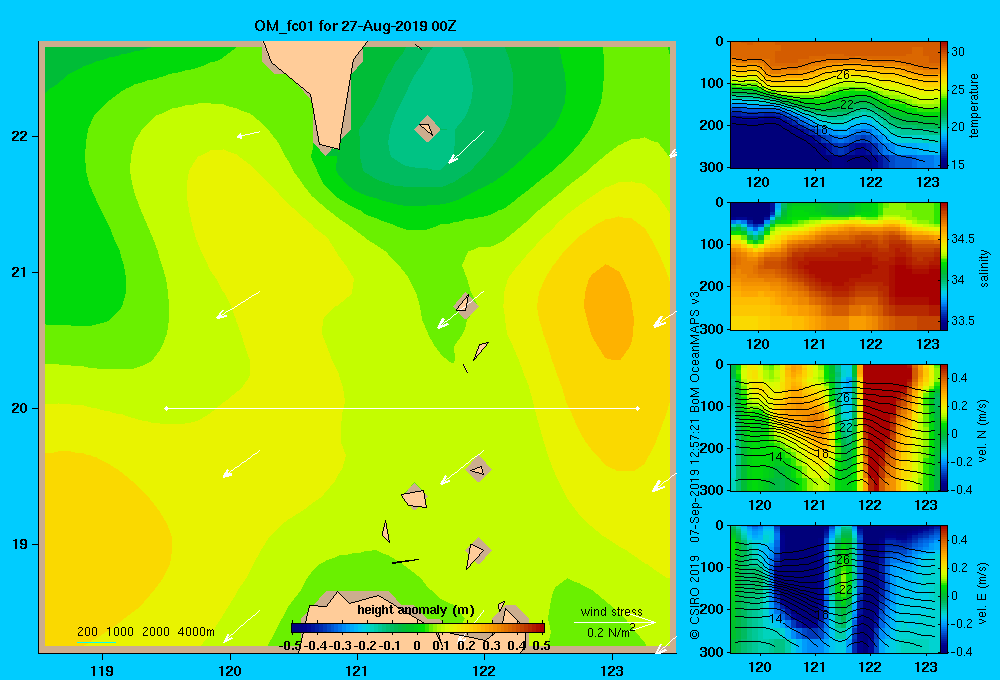Select the "wind stress" legend label
This screenshot has height=680, width=1000.
pyautogui.click(x=611, y=612)
